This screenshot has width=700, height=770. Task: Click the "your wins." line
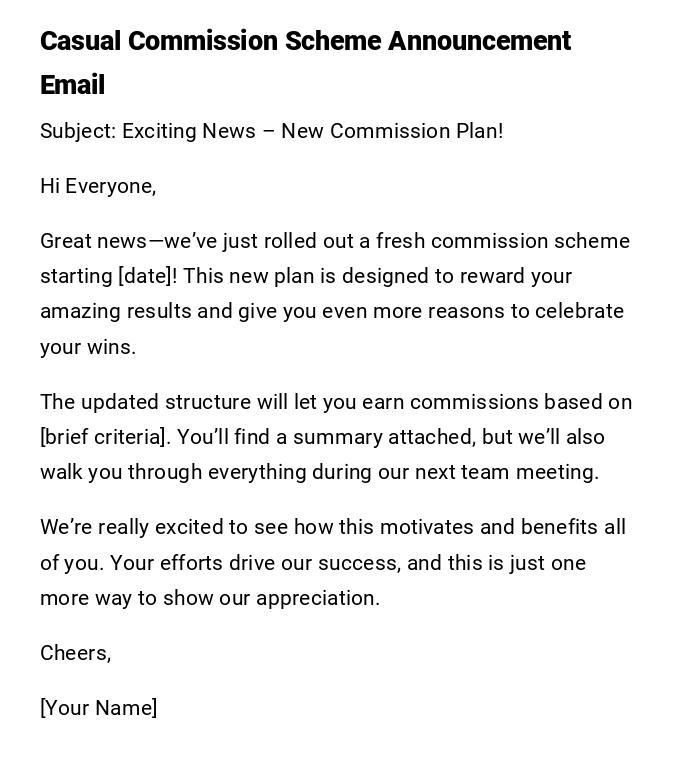(x=88, y=347)
